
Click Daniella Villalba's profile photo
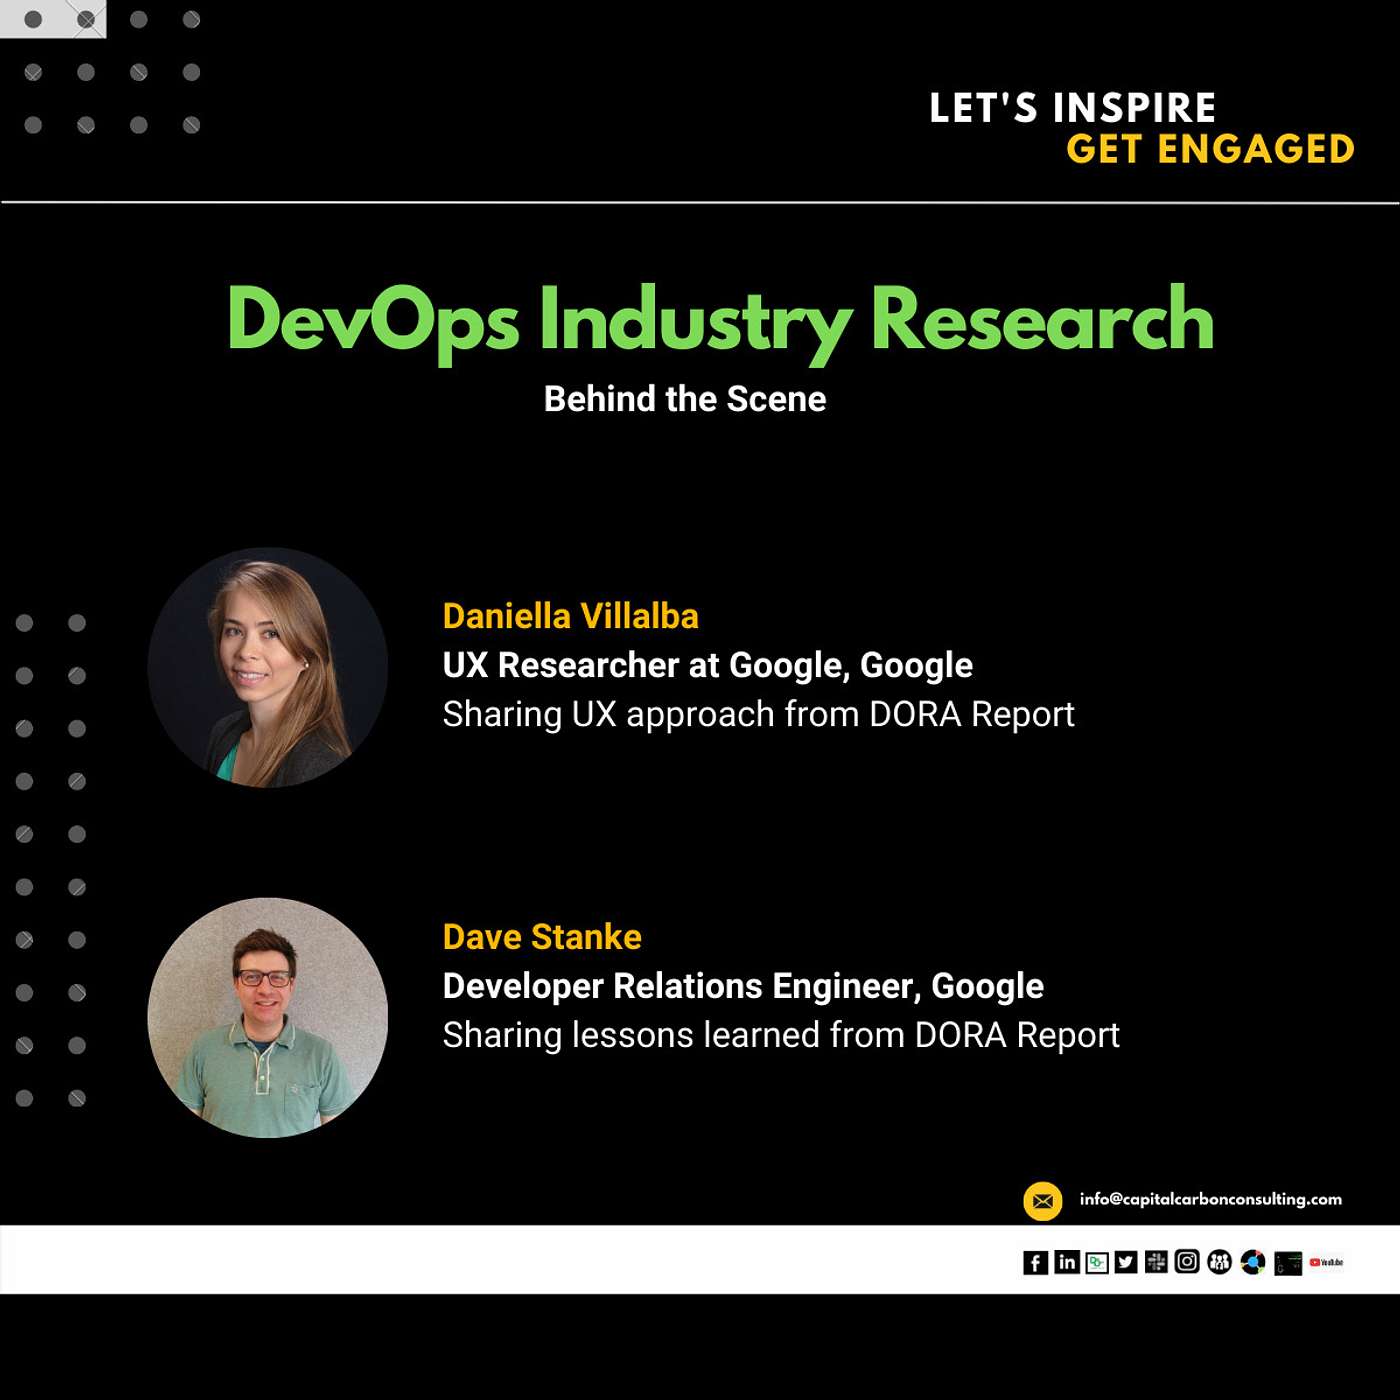point(268,668)
